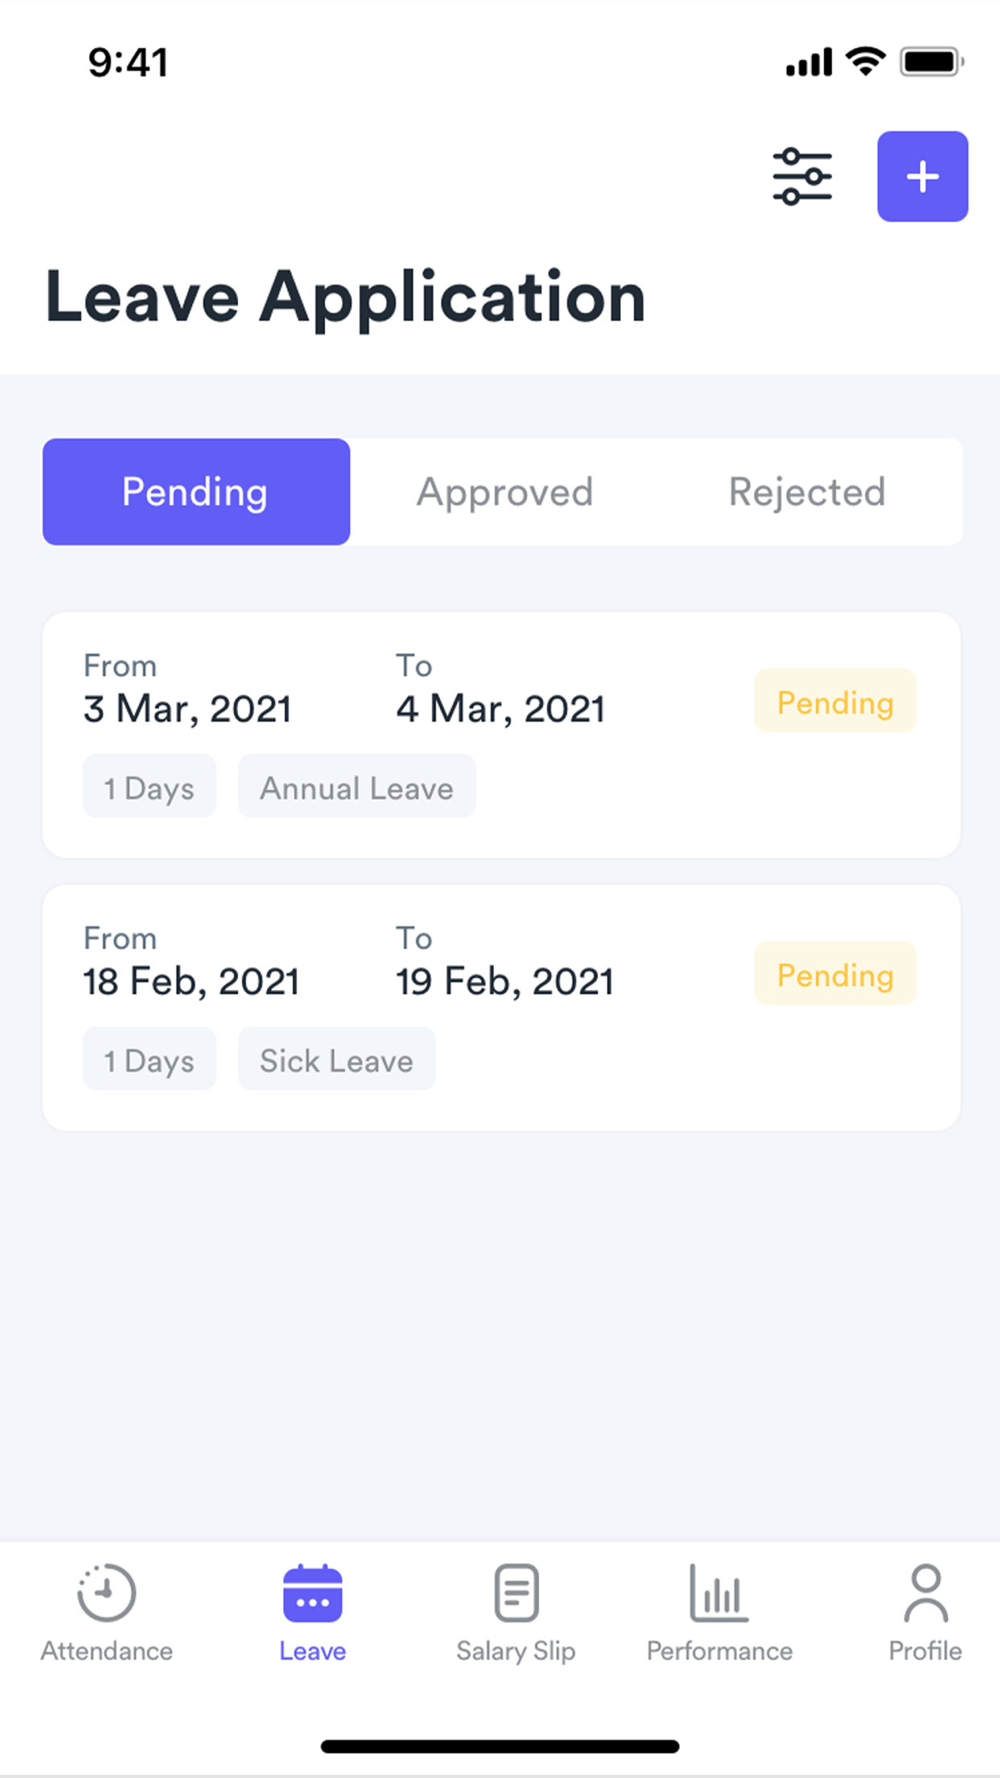
Task: Tap the Wi-Fi status icon
Action: (865, 61)
